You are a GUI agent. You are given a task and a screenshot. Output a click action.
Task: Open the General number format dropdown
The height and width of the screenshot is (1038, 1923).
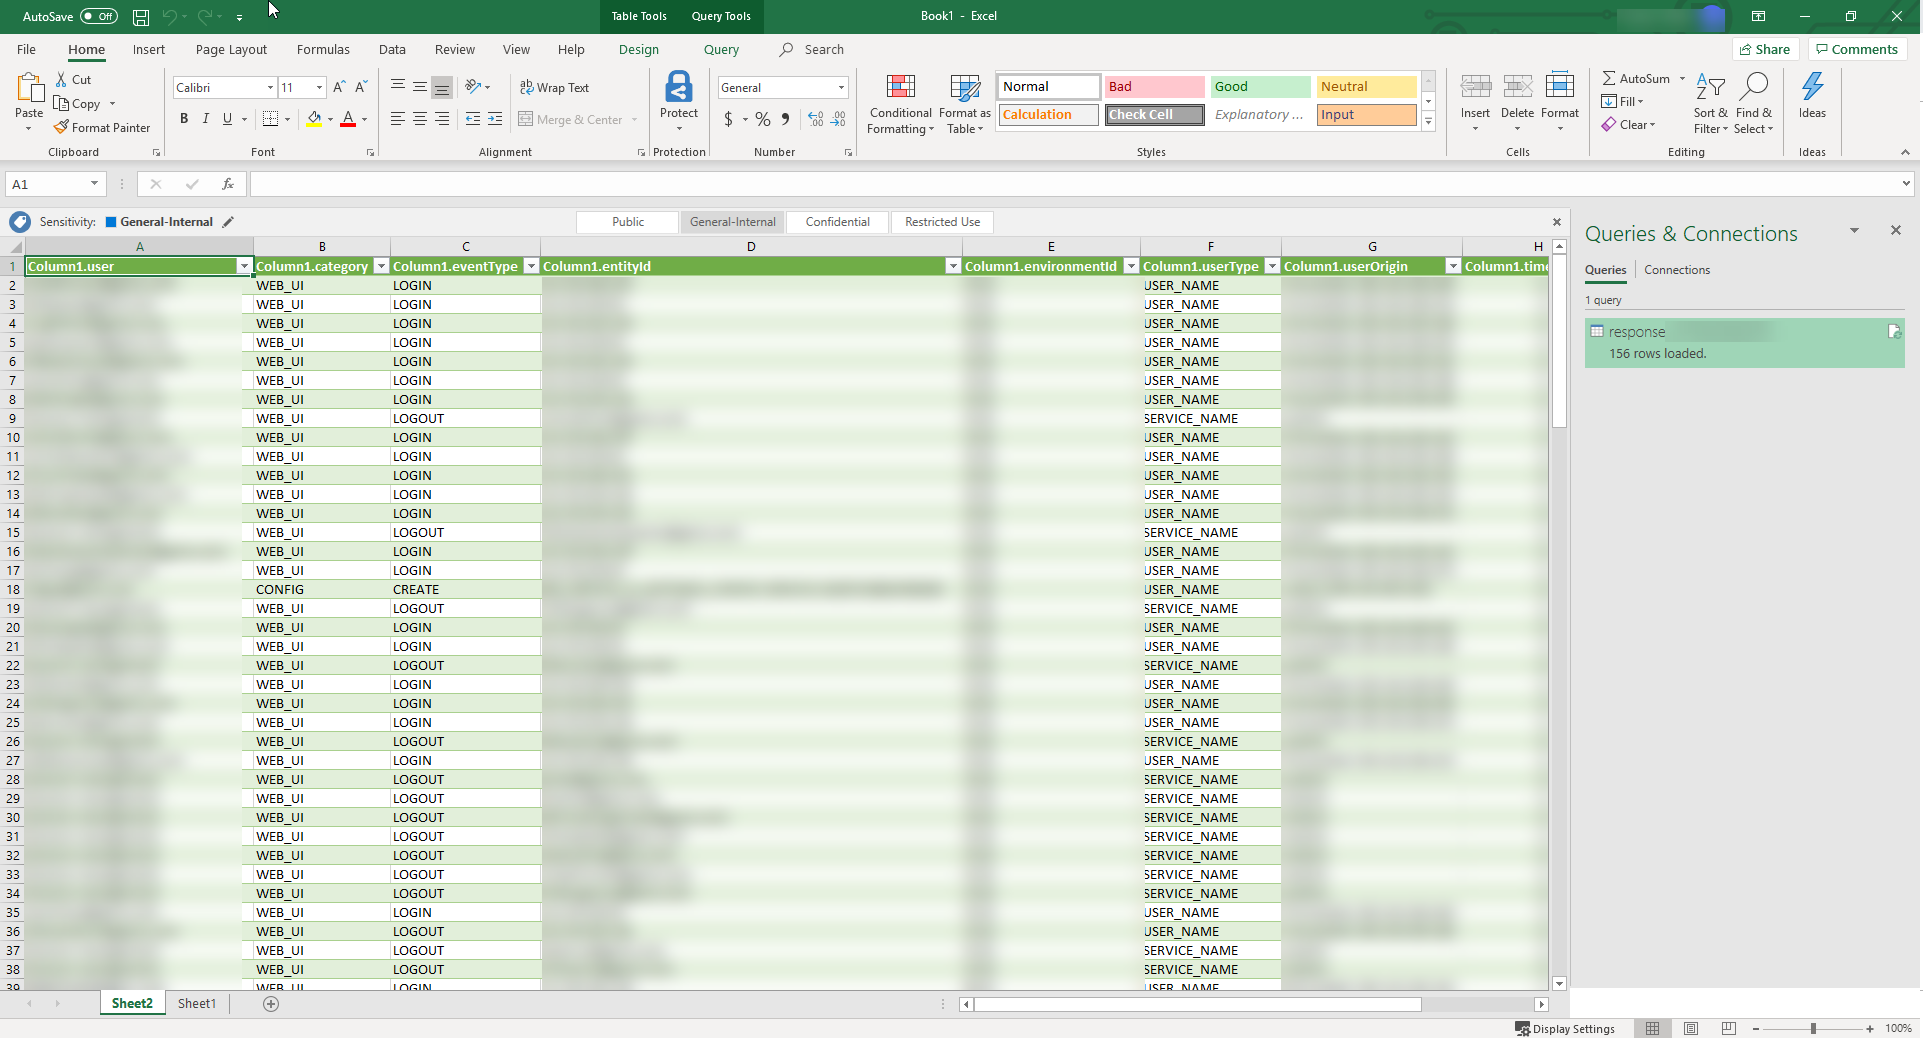pyautogui.click(x=841, y=88)
